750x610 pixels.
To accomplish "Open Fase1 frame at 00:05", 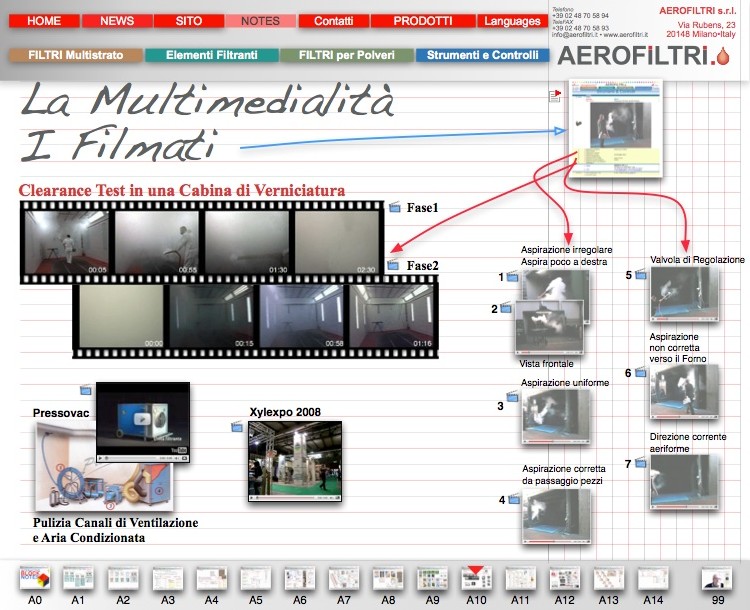I will 66,243.
